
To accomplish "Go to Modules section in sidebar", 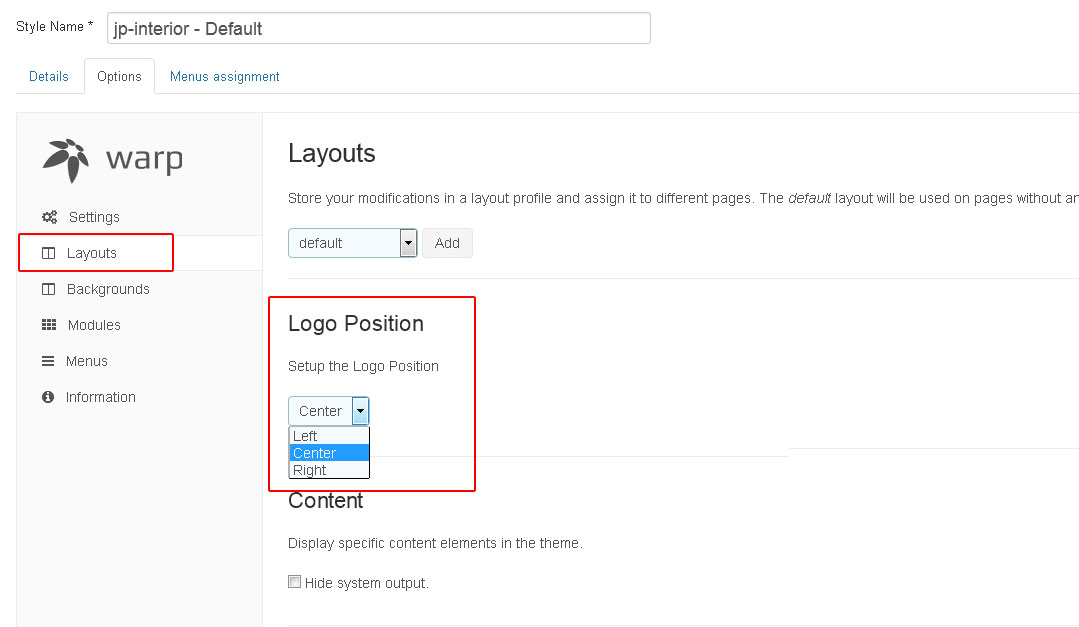I will pos(94,325).
